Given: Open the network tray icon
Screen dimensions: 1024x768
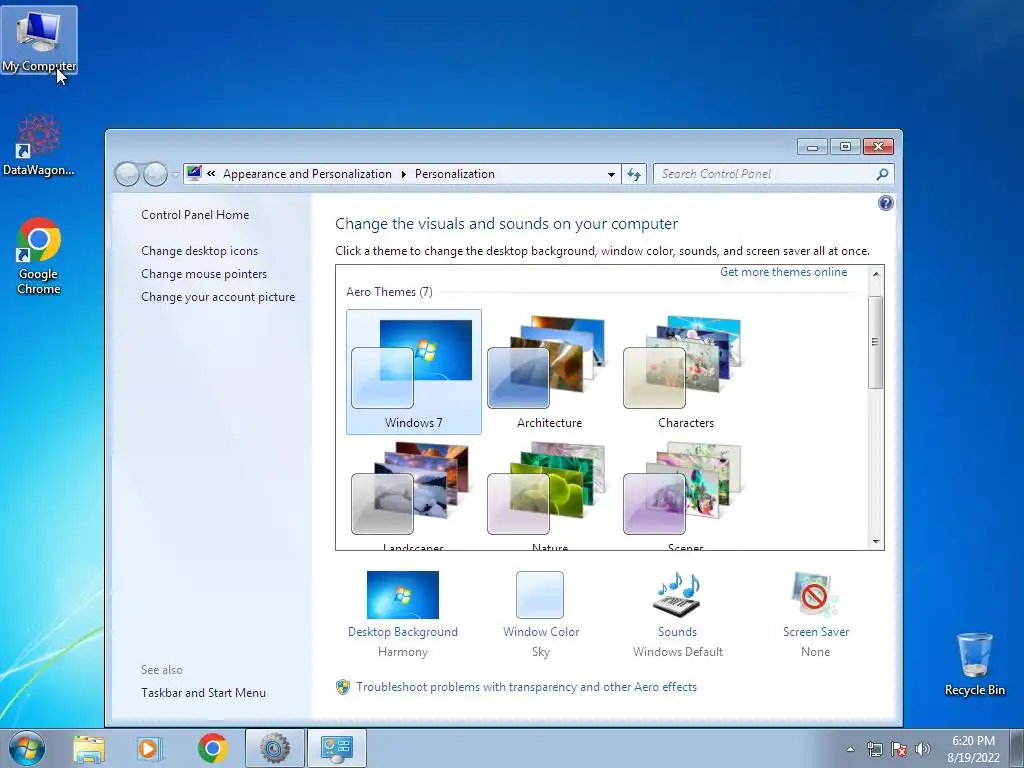Looking at the screenshot, I should pos(874,749).
